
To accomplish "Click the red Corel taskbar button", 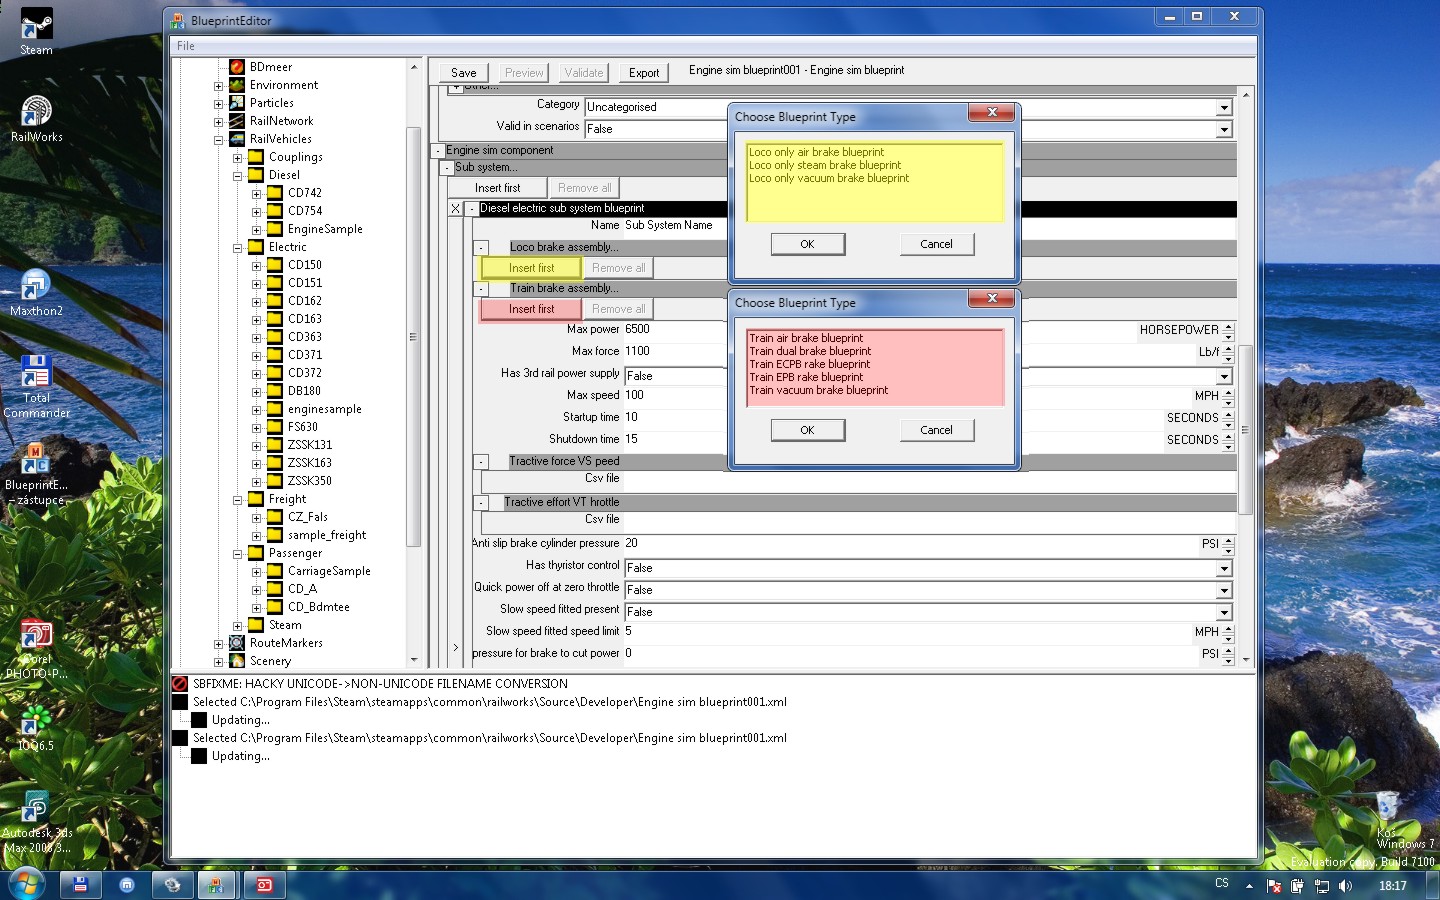I will (264, 885).
